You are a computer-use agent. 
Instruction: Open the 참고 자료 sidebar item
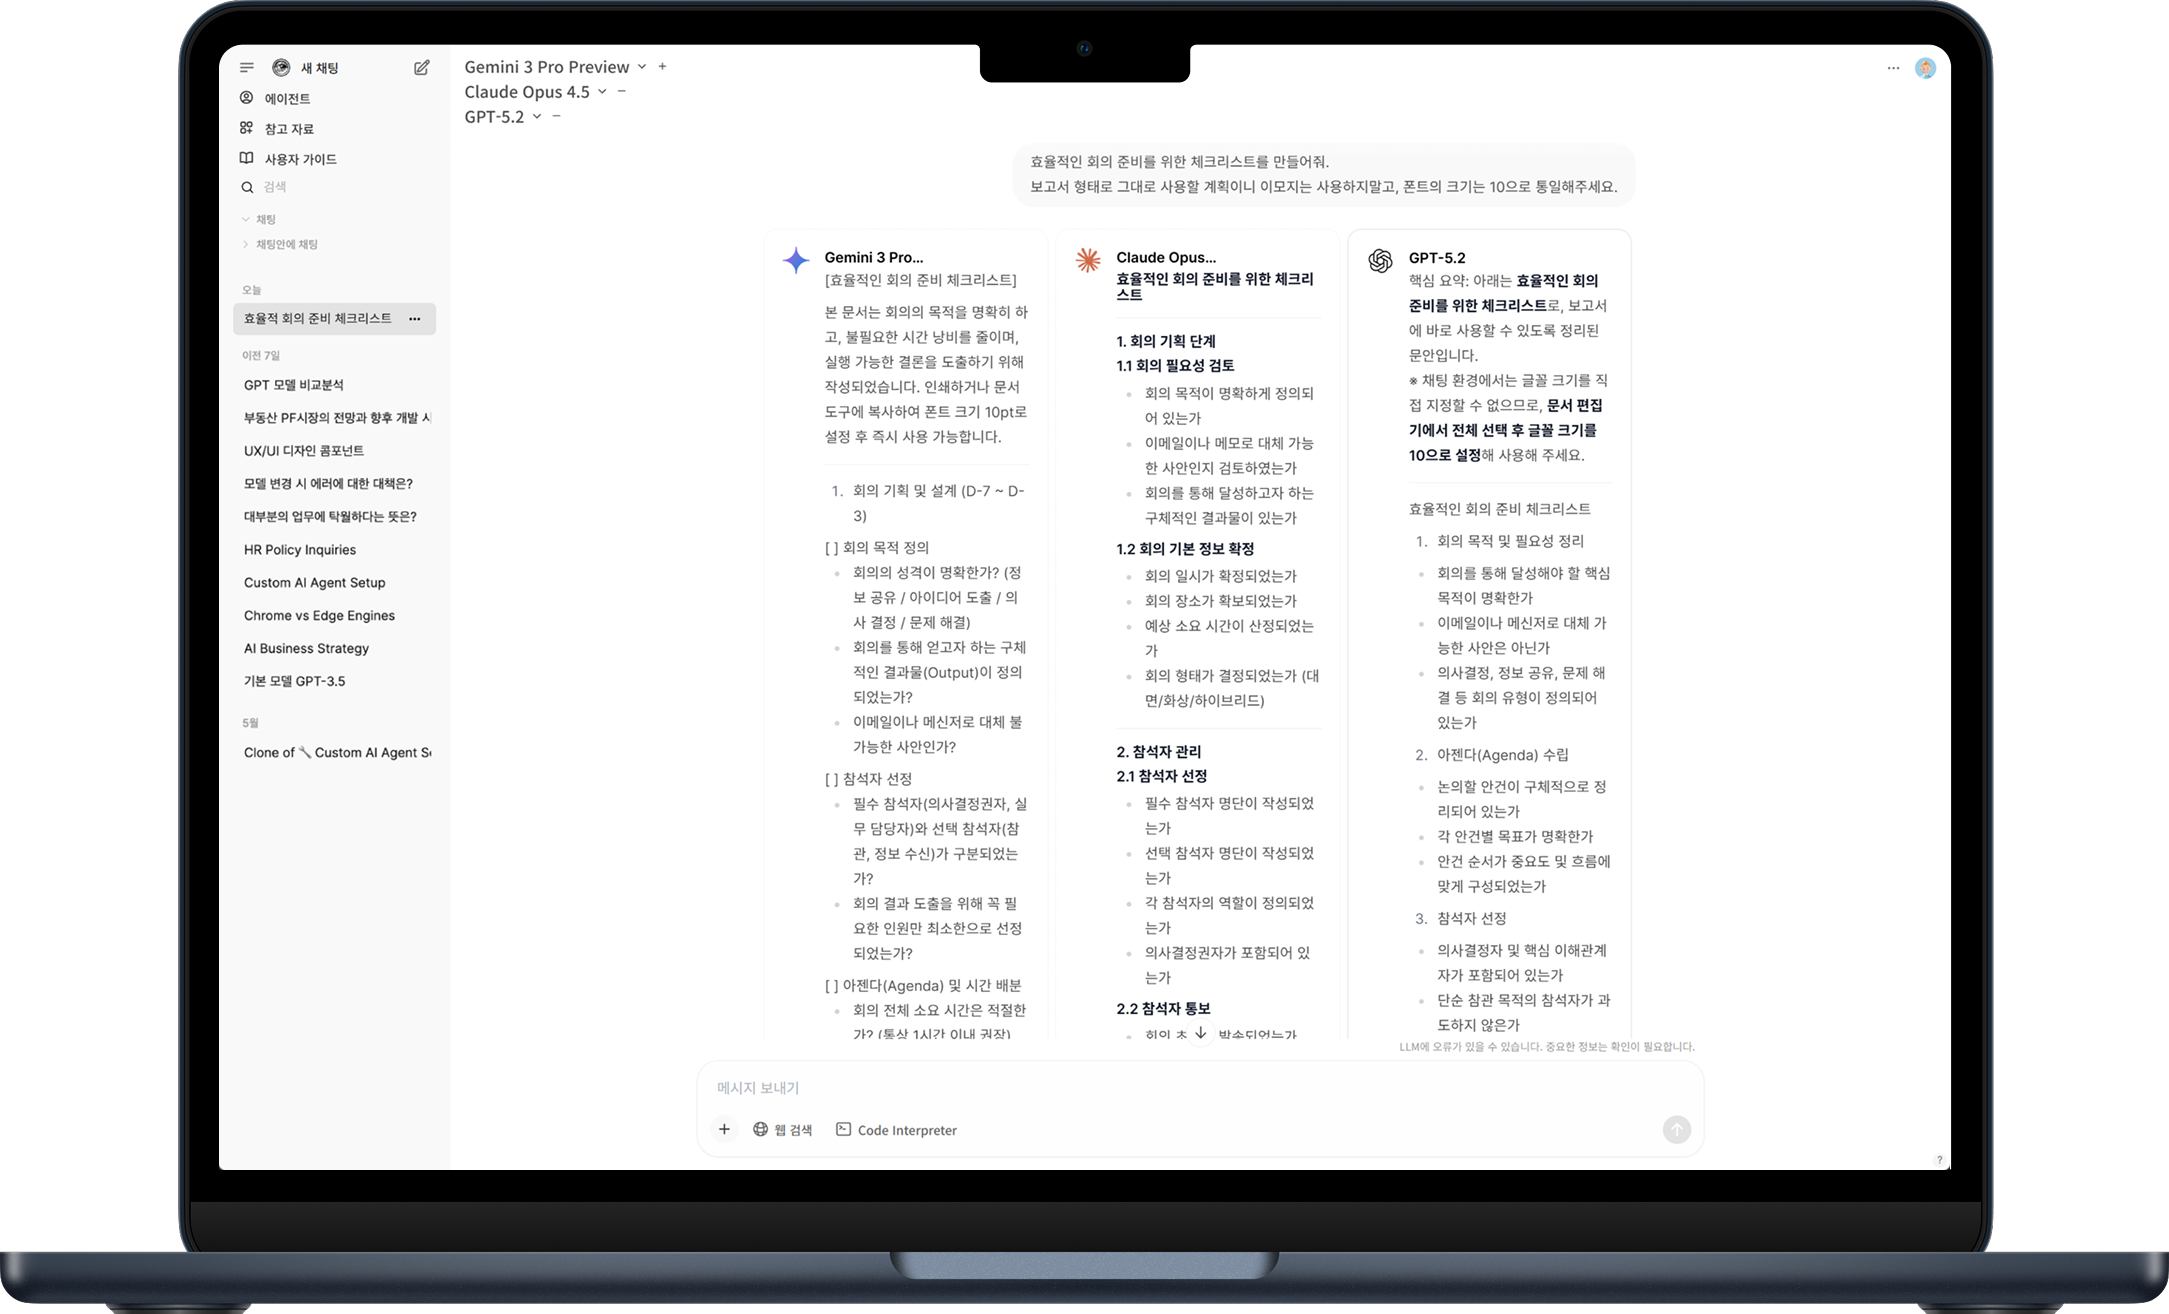click(288, 129)
